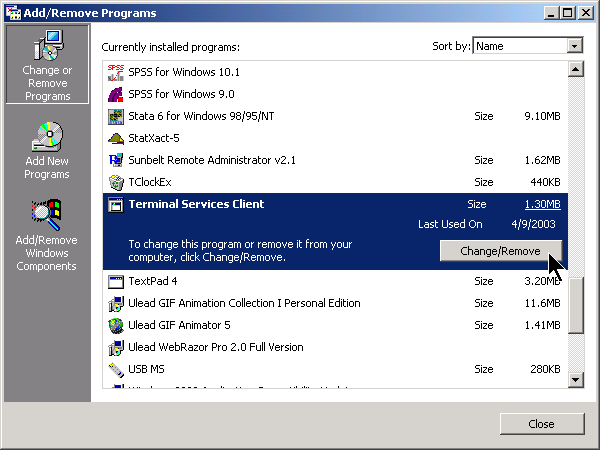This screenshot has width=600, height=450.
Task: Open the Sort by dropdown arrow
Action: 574,46
